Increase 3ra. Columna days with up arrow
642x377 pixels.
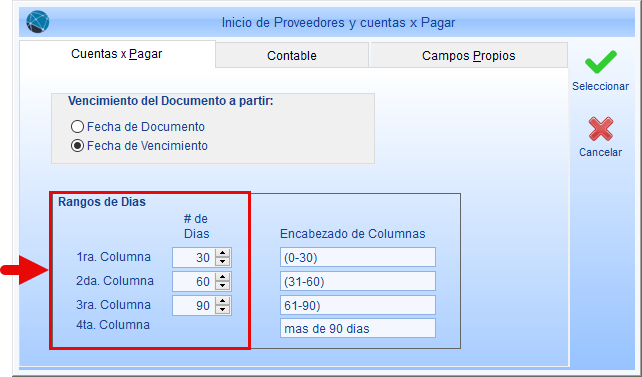[x=223, y=301]
